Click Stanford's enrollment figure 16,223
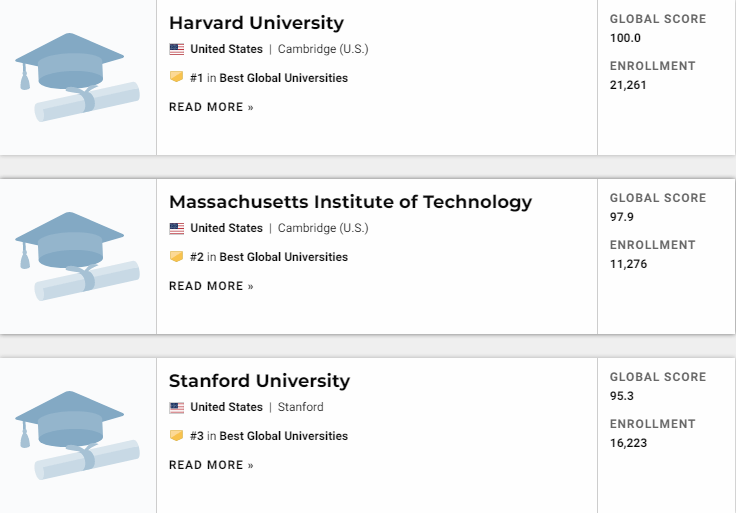Screen dimensions: 736x513 [628, 443]
